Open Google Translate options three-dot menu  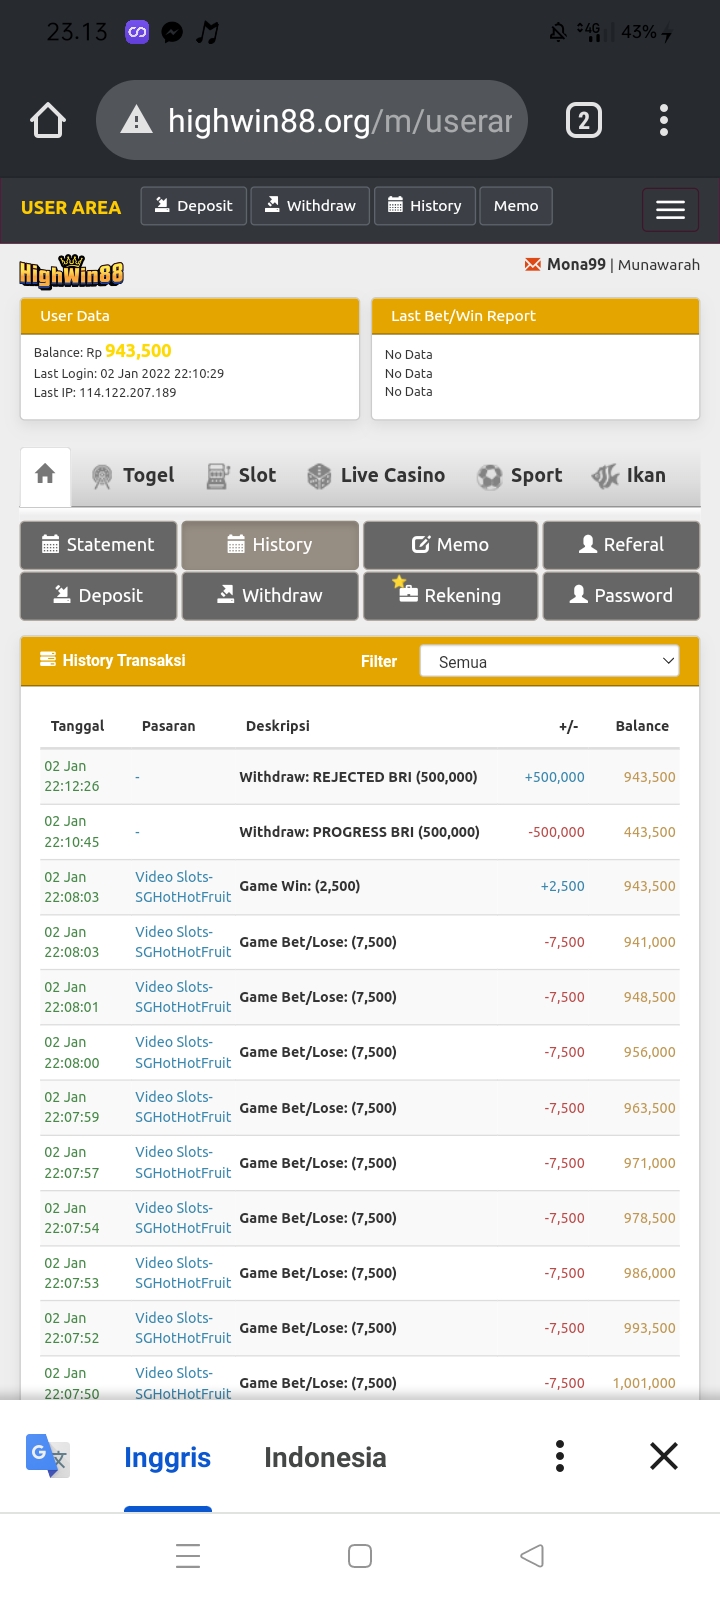pos(560,1456)
